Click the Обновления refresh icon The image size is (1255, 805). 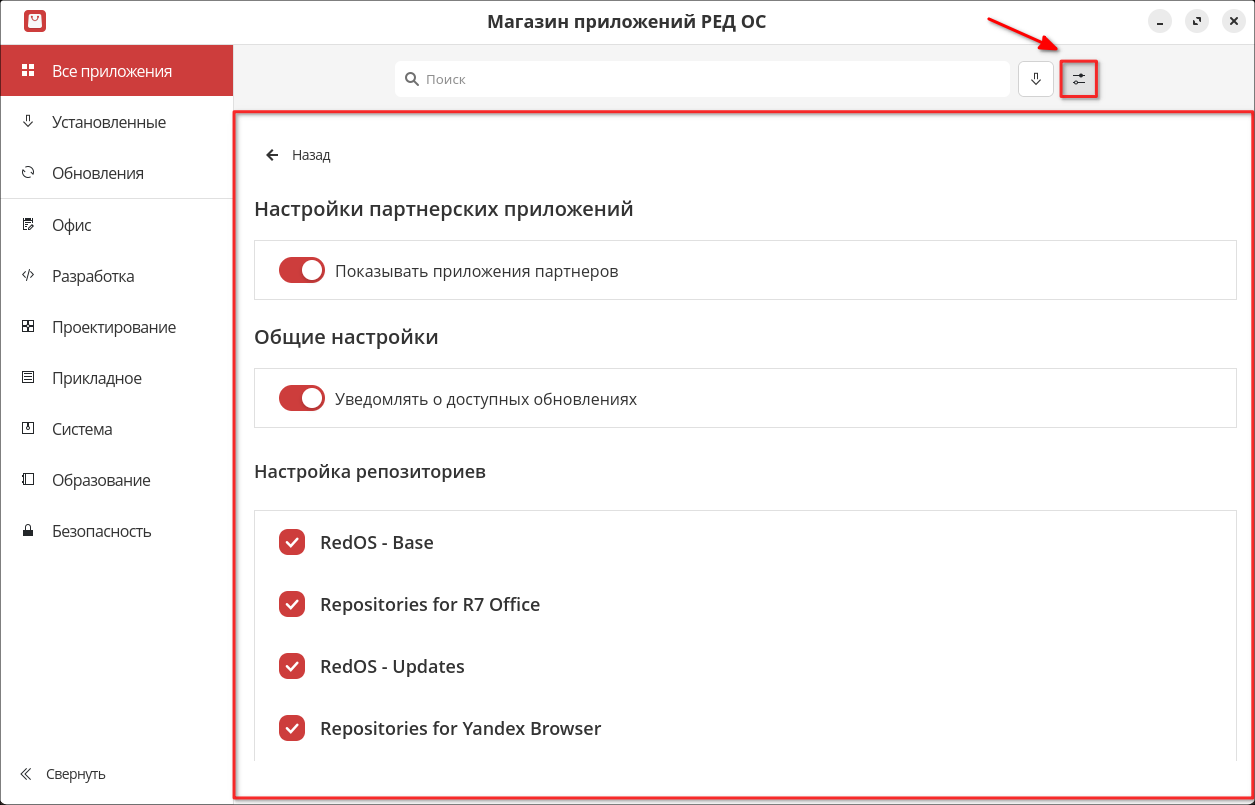(29, 173)
